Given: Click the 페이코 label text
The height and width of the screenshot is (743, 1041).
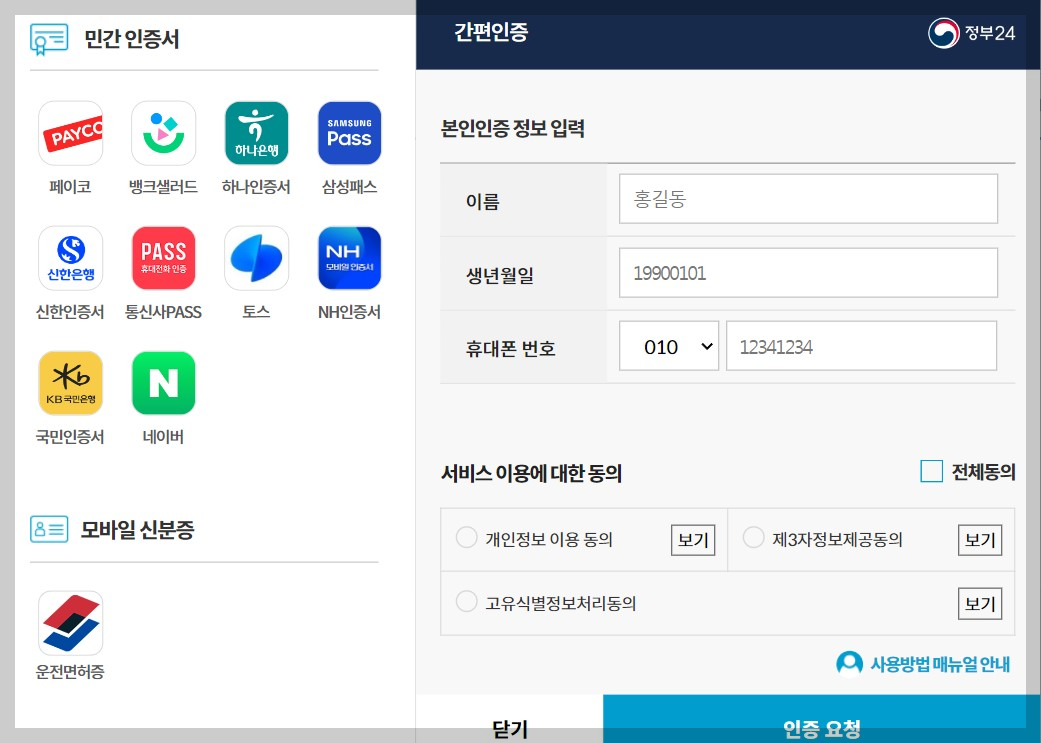Looking at the screenshot, I should [70, 187].
